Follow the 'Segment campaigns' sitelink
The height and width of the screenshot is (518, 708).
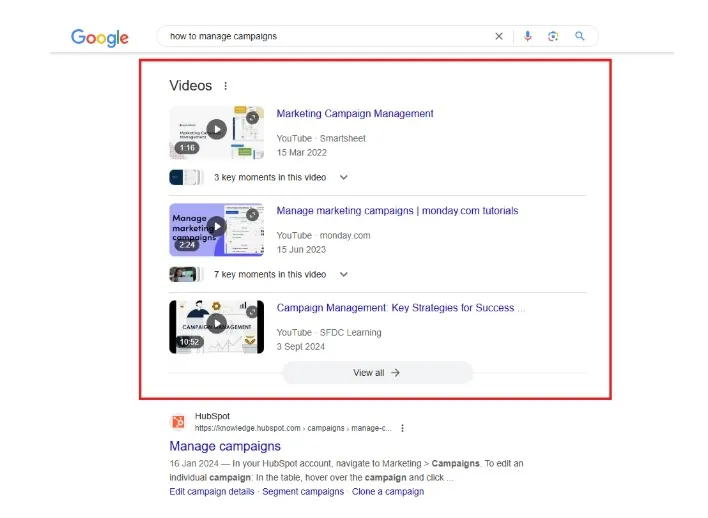click(303, 492)
